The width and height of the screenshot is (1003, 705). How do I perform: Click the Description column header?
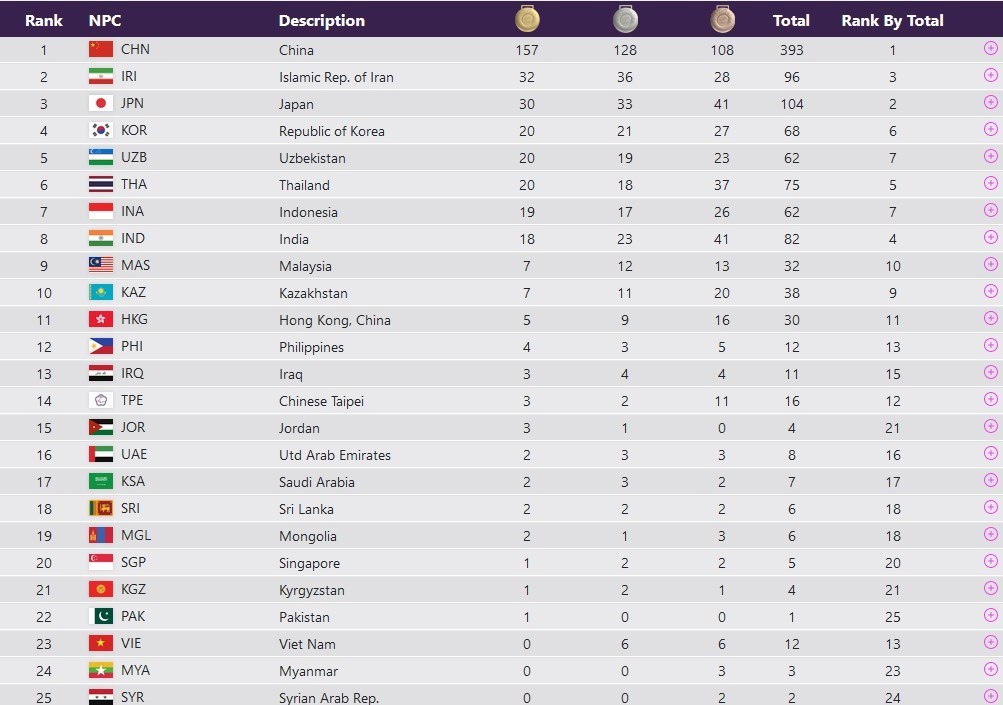coord(321,20)
